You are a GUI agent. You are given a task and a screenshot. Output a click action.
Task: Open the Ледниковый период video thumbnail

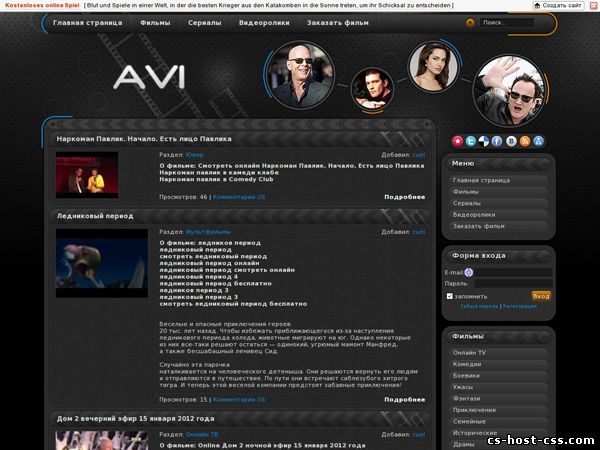pyautogui.click(x=102, y=263)
